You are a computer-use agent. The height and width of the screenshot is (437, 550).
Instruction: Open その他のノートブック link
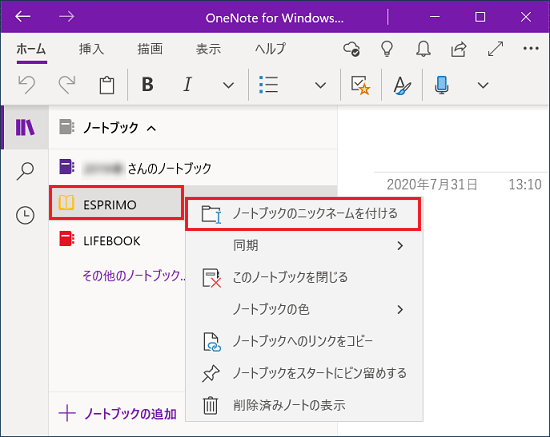pos(134,276)
